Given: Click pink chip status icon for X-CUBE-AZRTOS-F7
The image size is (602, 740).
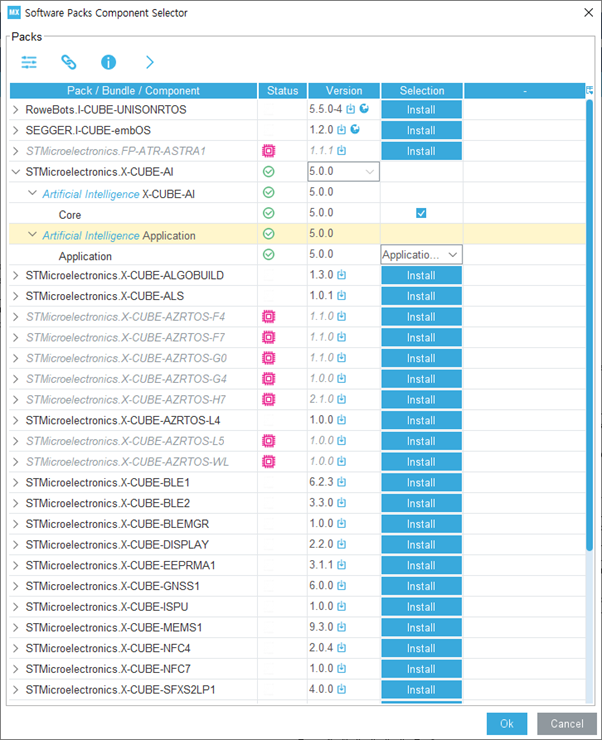Looking at the screenshot, I should (x=268, y=337).
